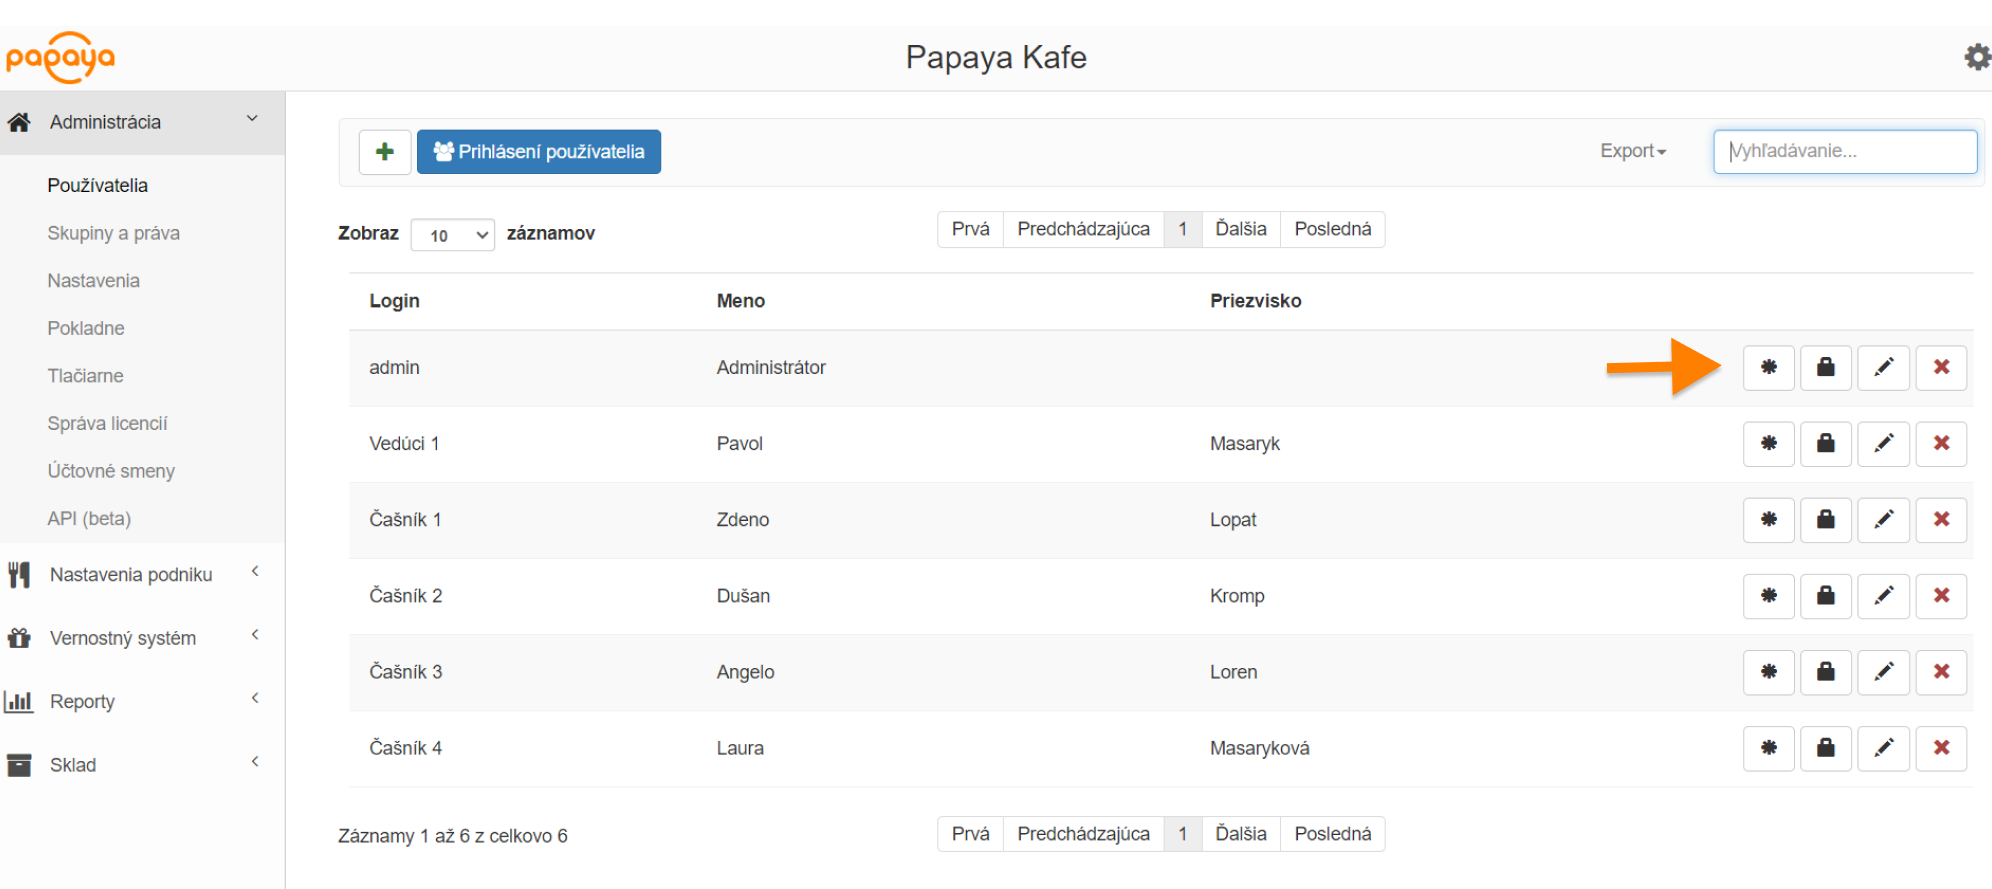Click the lock icon for Vedúci 1
This screenshot has width=1992, height=889.
[x=1825, y=444]
